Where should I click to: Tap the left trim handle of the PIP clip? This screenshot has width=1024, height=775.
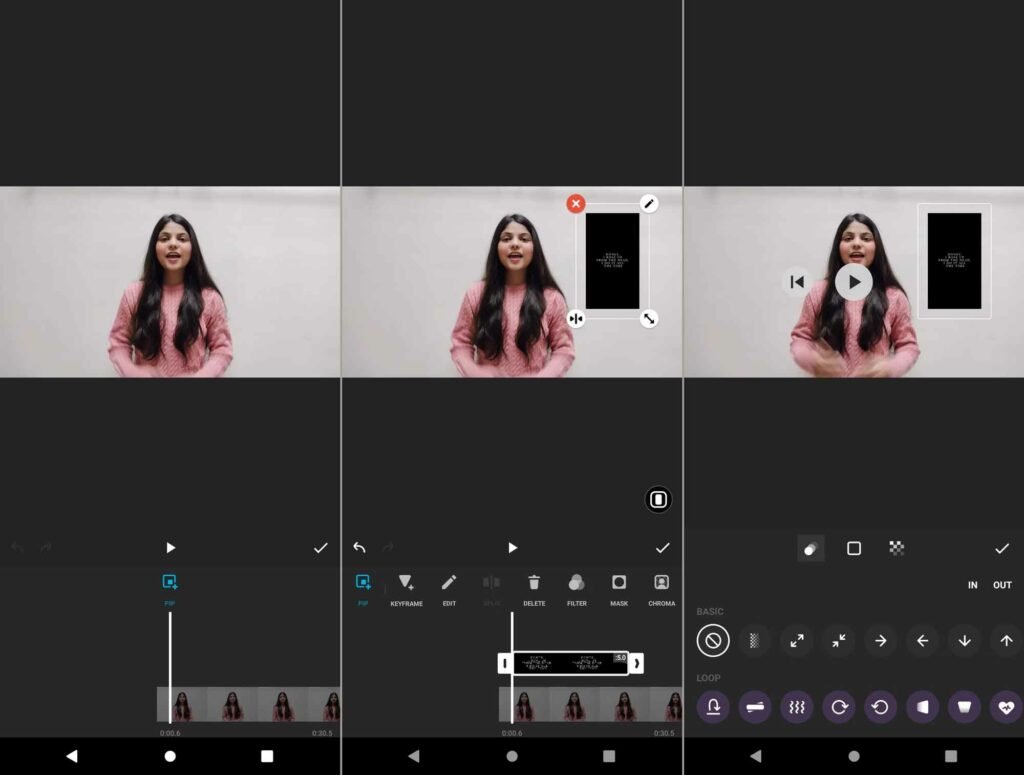coord(505,663)
